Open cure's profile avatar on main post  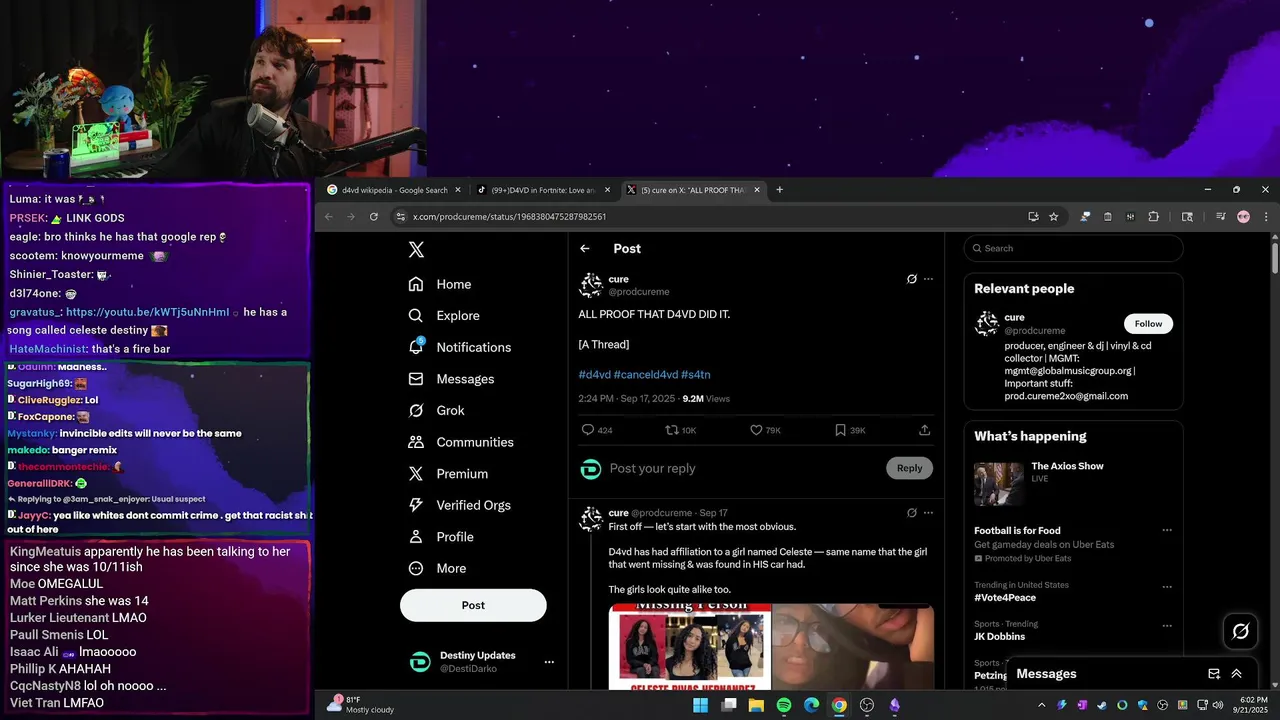pos(590,285)
